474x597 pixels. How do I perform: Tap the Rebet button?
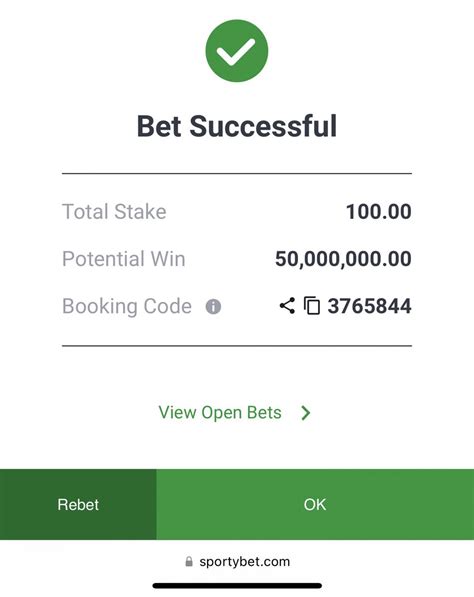pyautogui.click(x=78, y=504)
